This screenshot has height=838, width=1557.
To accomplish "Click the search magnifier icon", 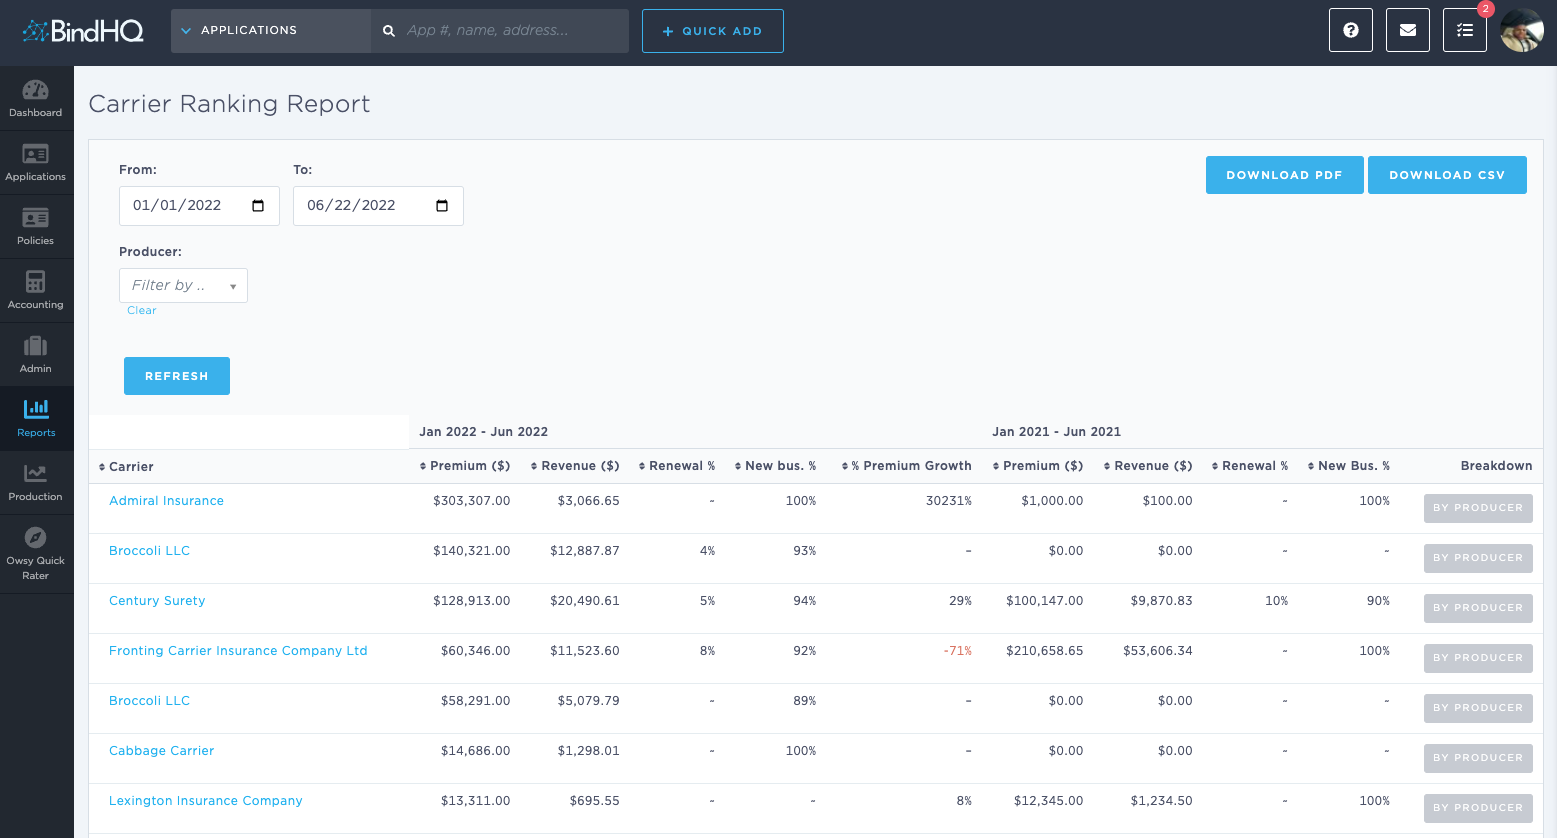I will coord(389,31).
